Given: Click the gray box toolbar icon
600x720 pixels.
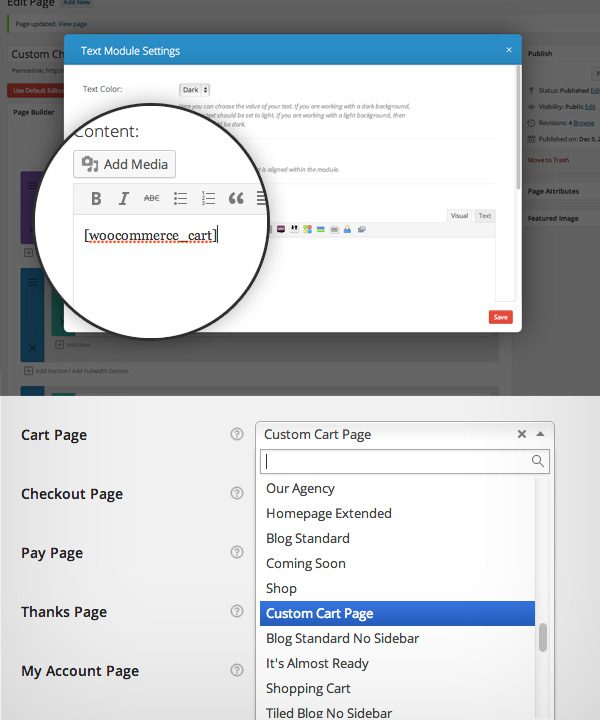Looking at the screenshot, I should click(334, 229).
